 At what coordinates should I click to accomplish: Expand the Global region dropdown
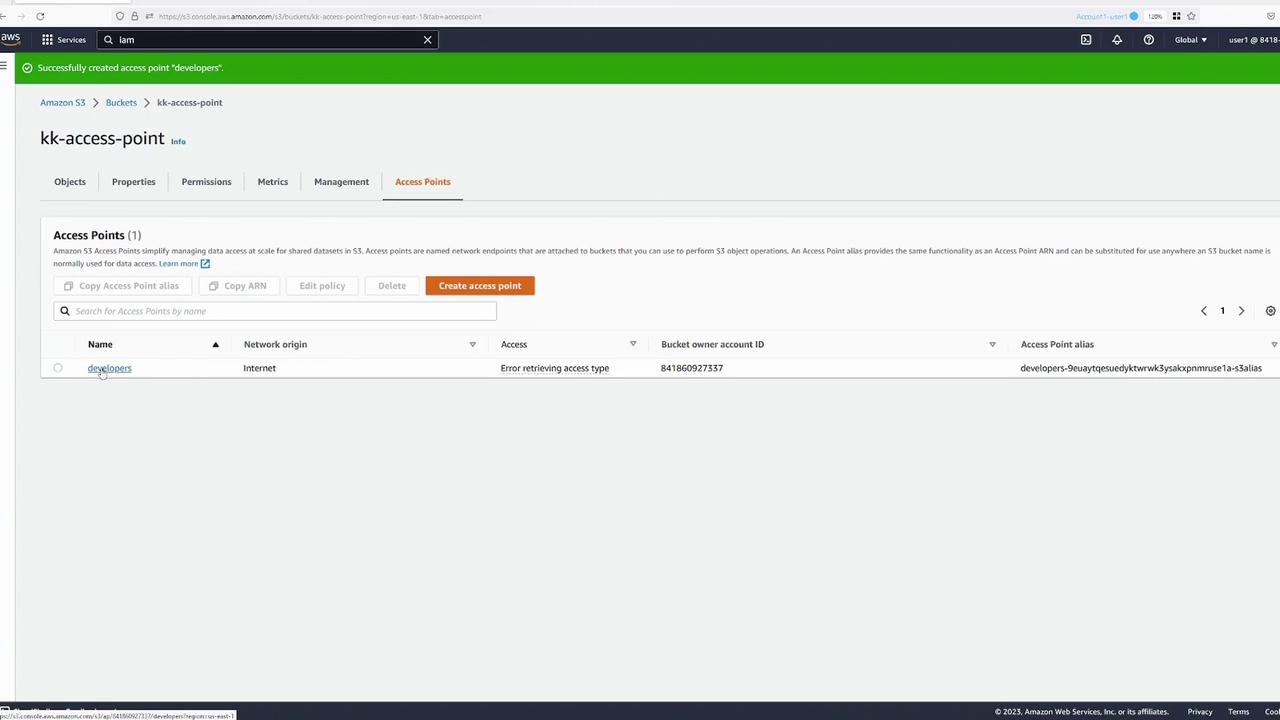point(1190,40)
